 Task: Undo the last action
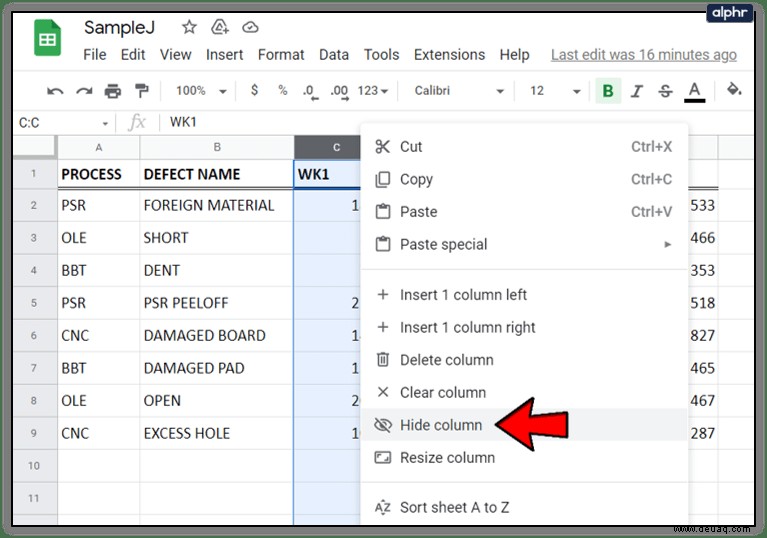(x=55, y=91)
